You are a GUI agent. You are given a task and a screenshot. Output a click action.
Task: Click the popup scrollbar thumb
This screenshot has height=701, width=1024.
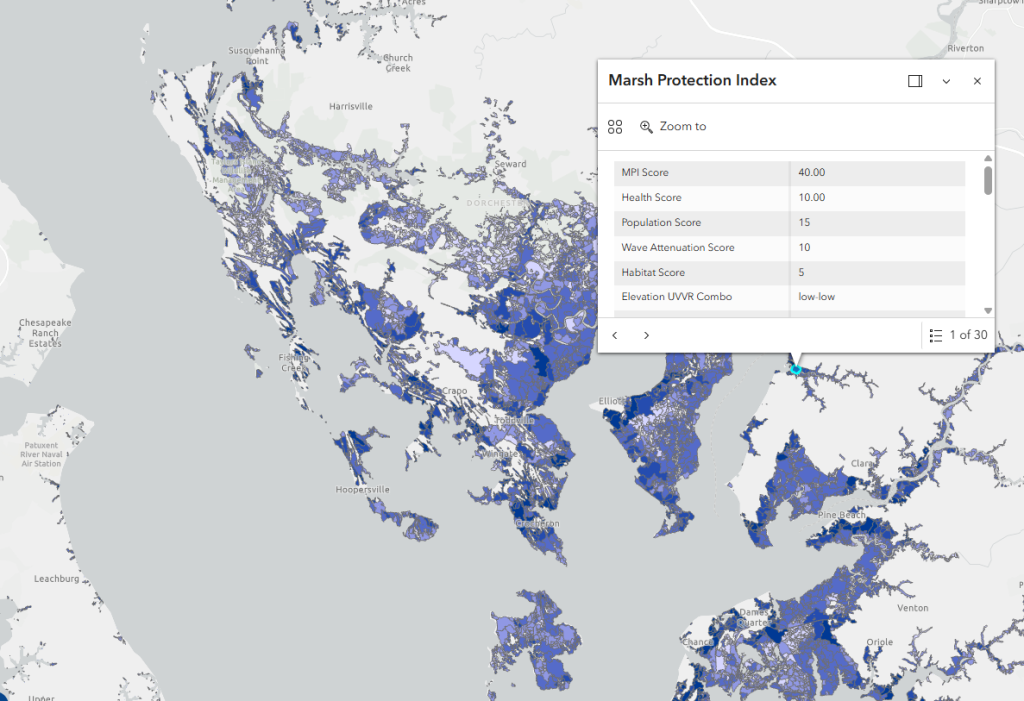coord(988,180)
